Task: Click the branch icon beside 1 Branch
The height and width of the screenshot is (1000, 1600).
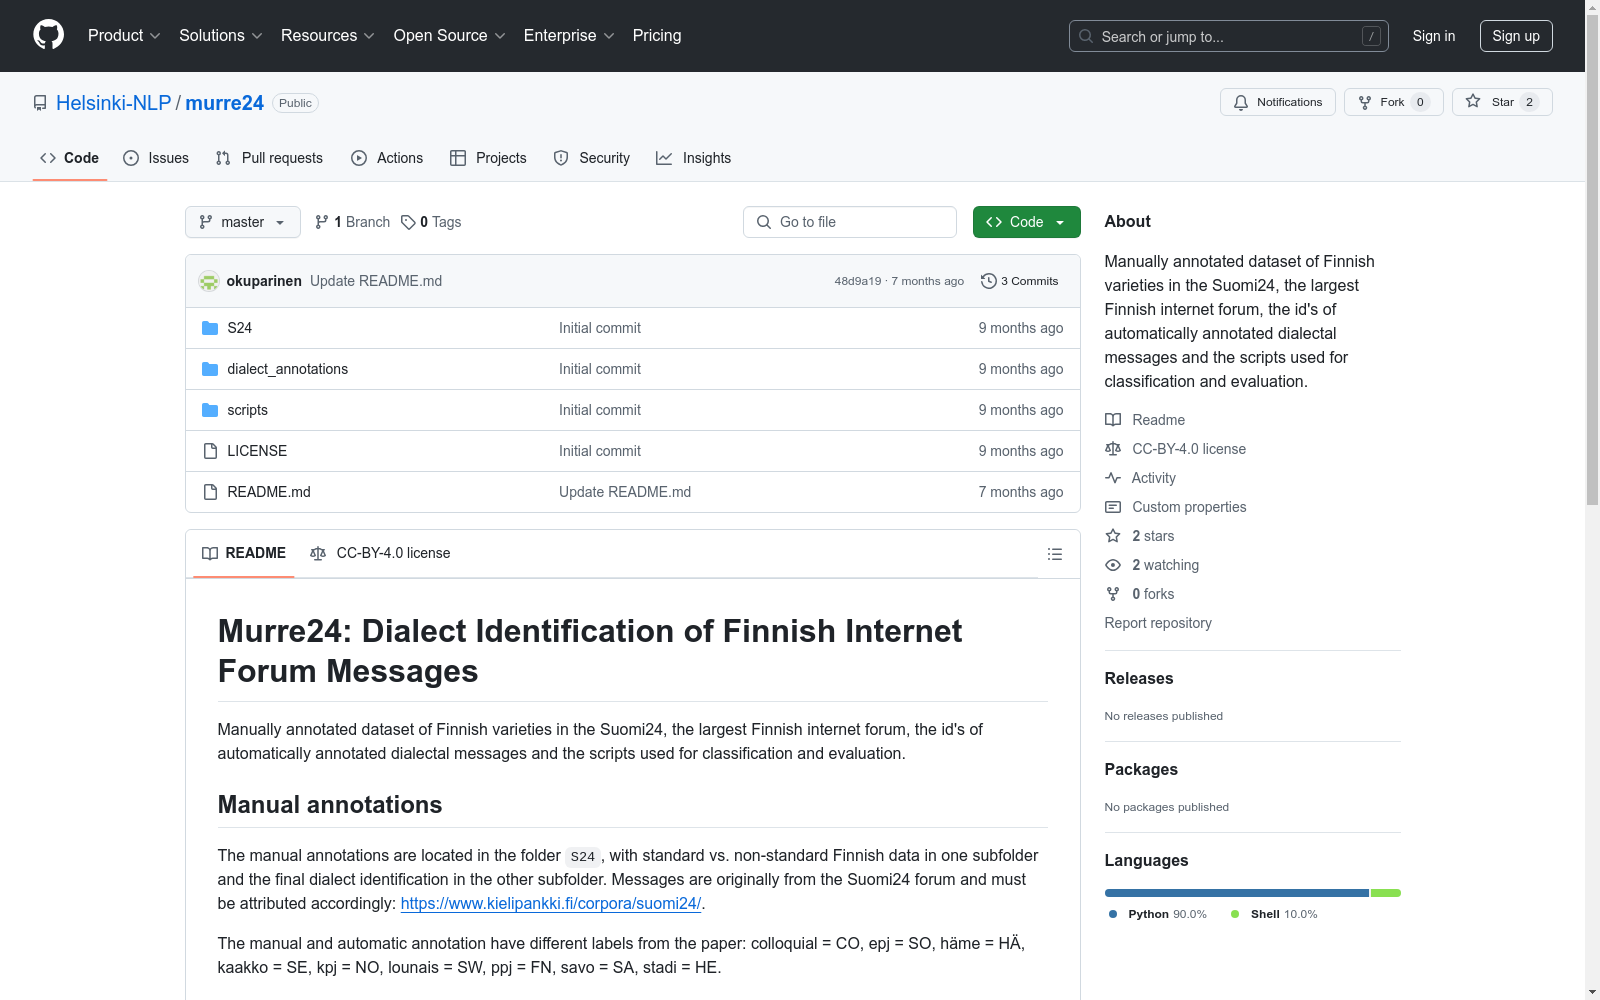Action: (x=322, y=222)
